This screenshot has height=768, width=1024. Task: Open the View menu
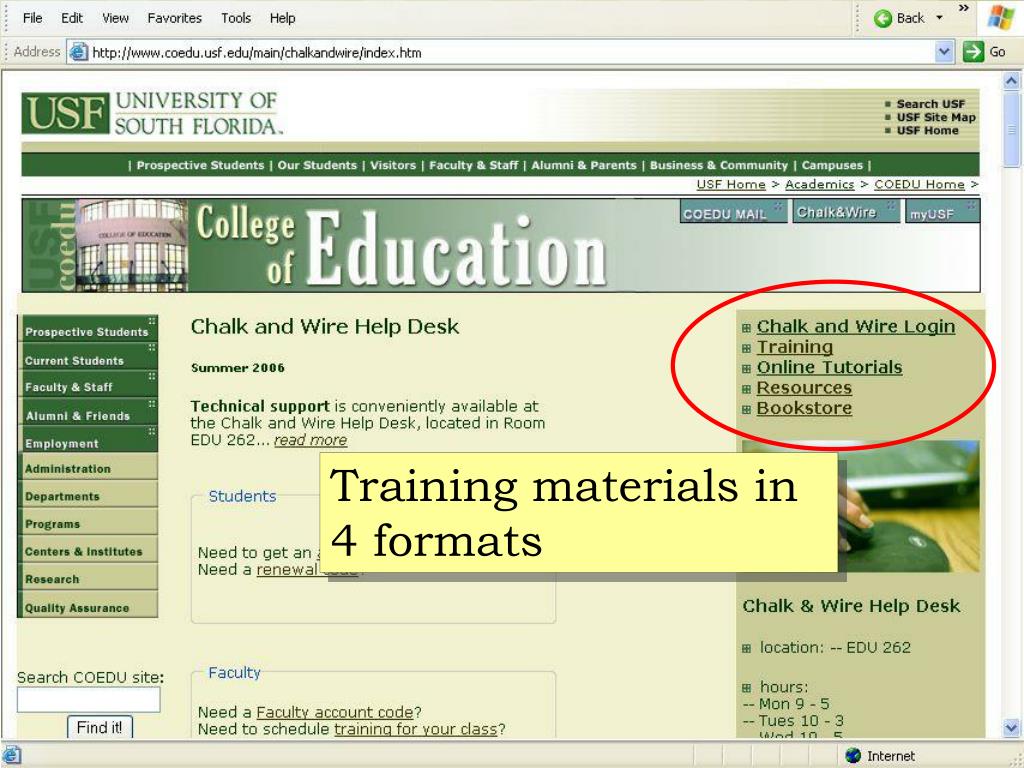pyautogui.click(x=115, y=18)
